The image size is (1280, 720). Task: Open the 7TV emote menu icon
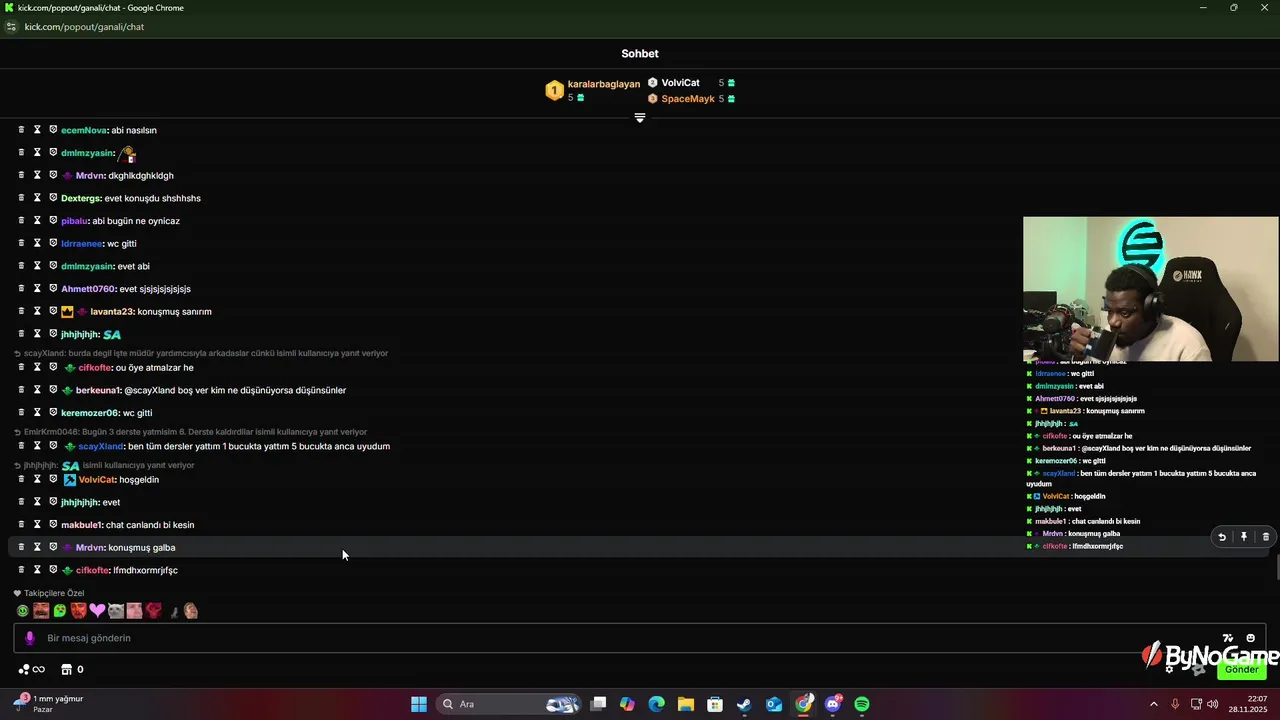pyautogui.click(x=1228, y=638)
